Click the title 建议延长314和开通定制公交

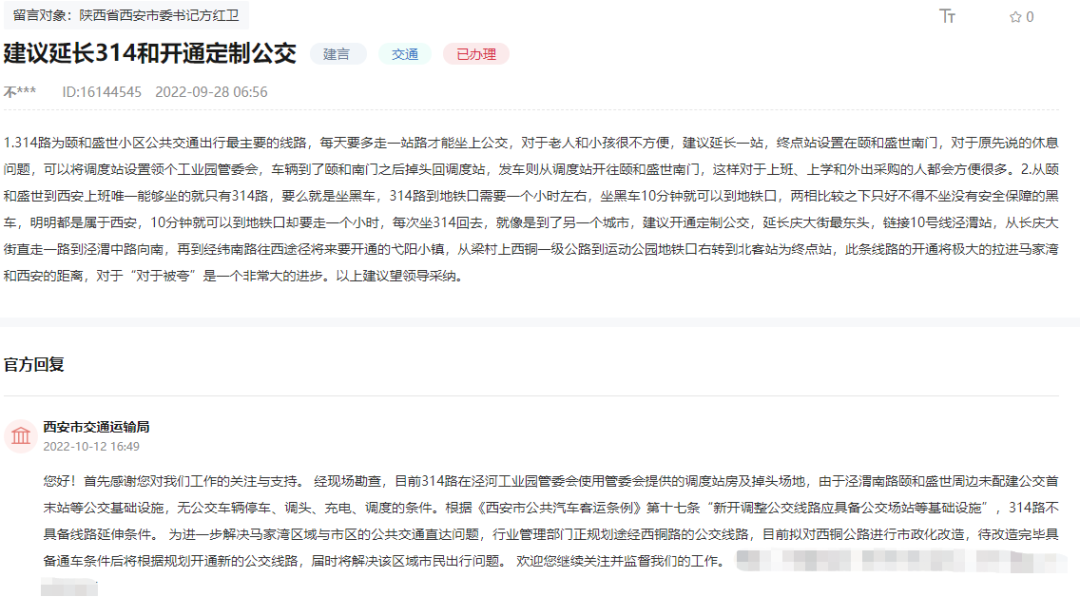point(150,53)
